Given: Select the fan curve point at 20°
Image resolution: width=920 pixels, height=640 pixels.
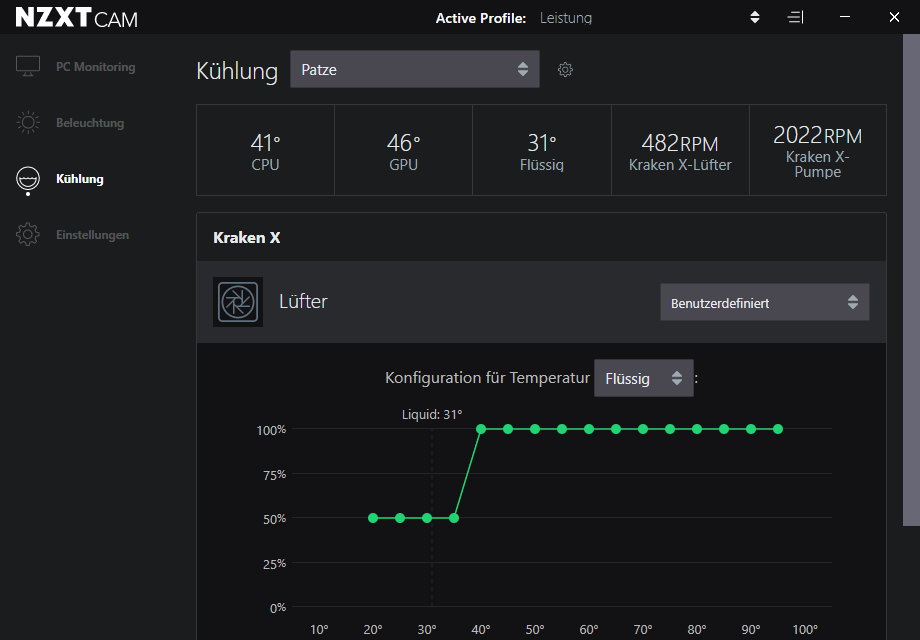Looking at the screenshot, I should [x=373, y=518].
